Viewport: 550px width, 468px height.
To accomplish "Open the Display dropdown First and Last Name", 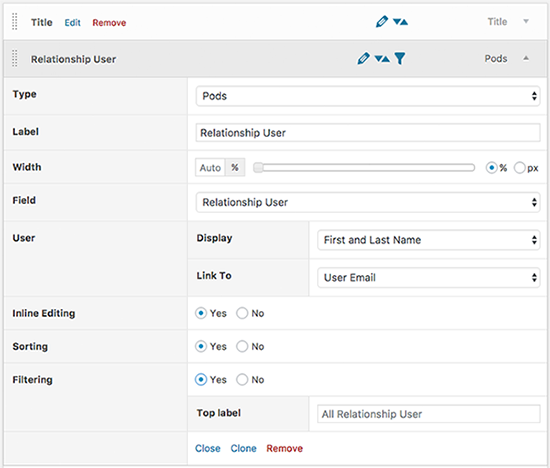I will pos(428,240).
